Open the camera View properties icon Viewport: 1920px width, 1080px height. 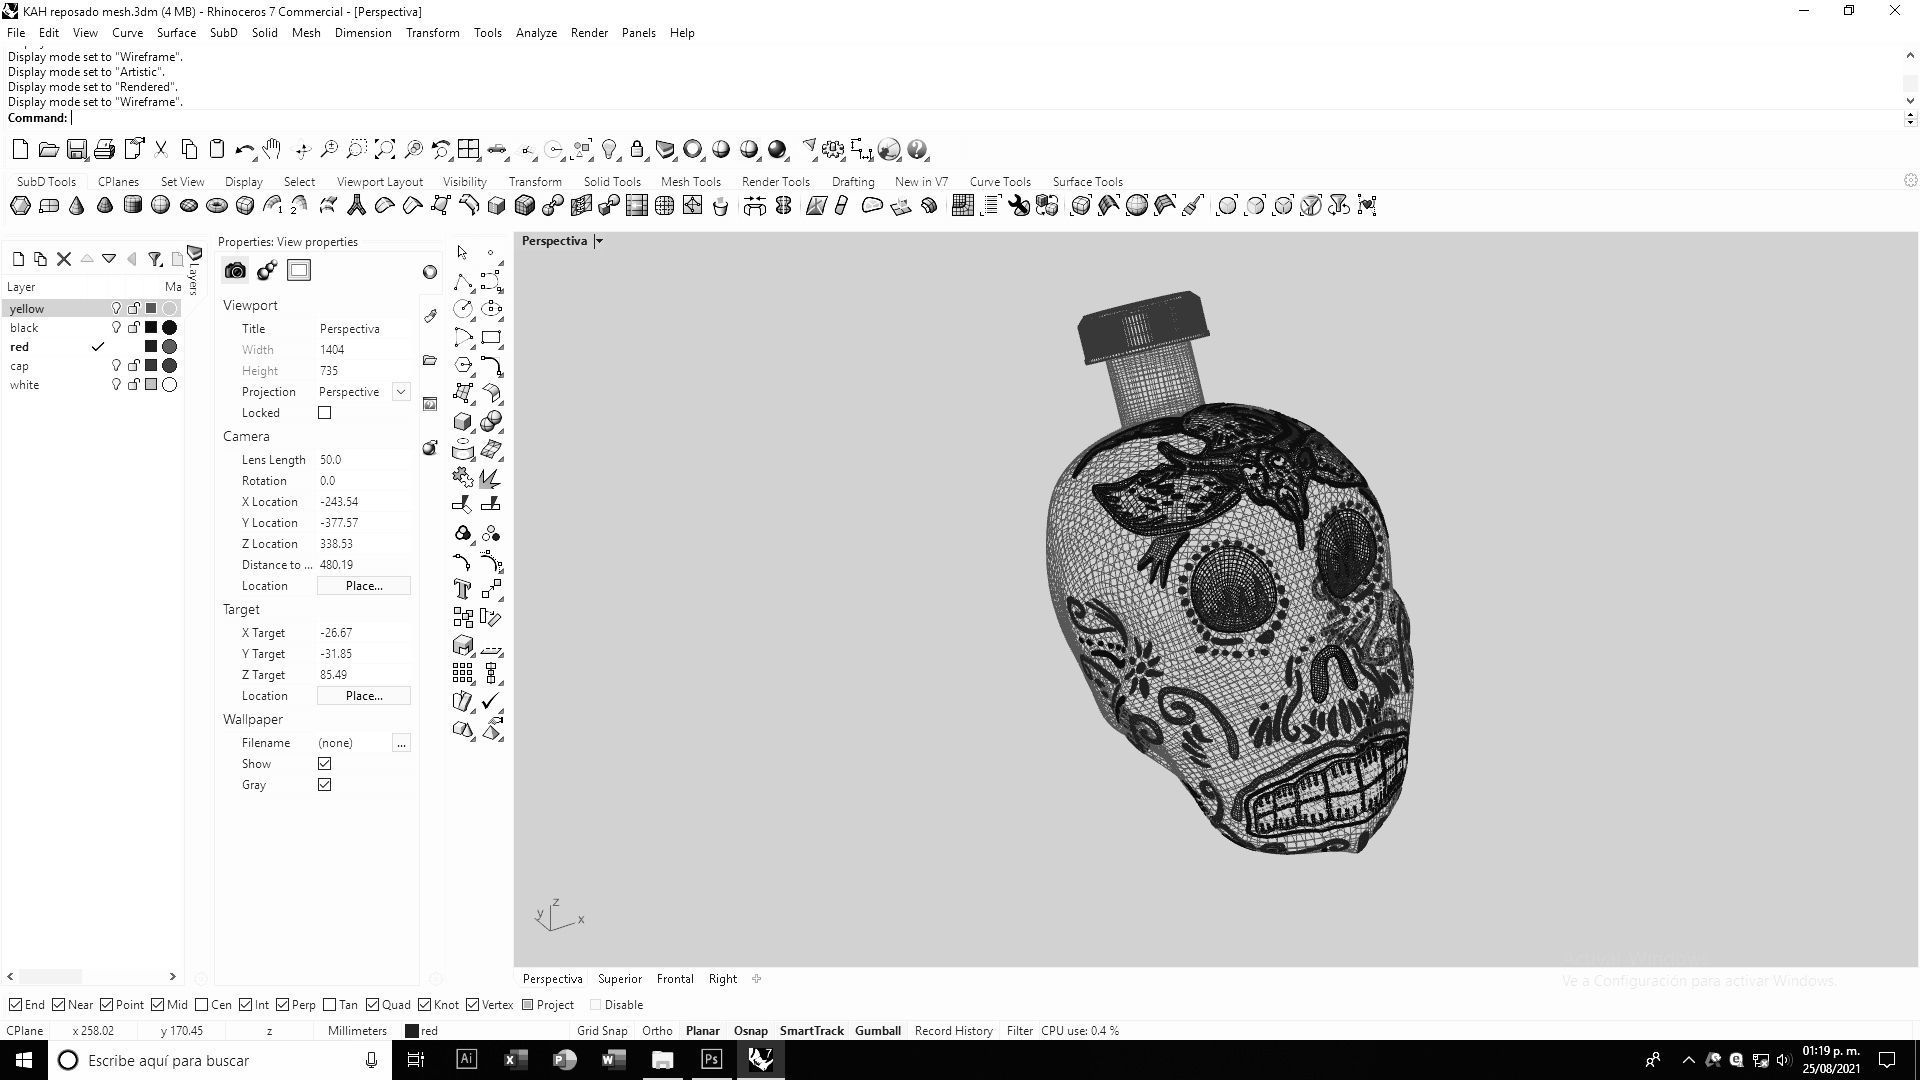pyautogui.click(x=235, y=271)
